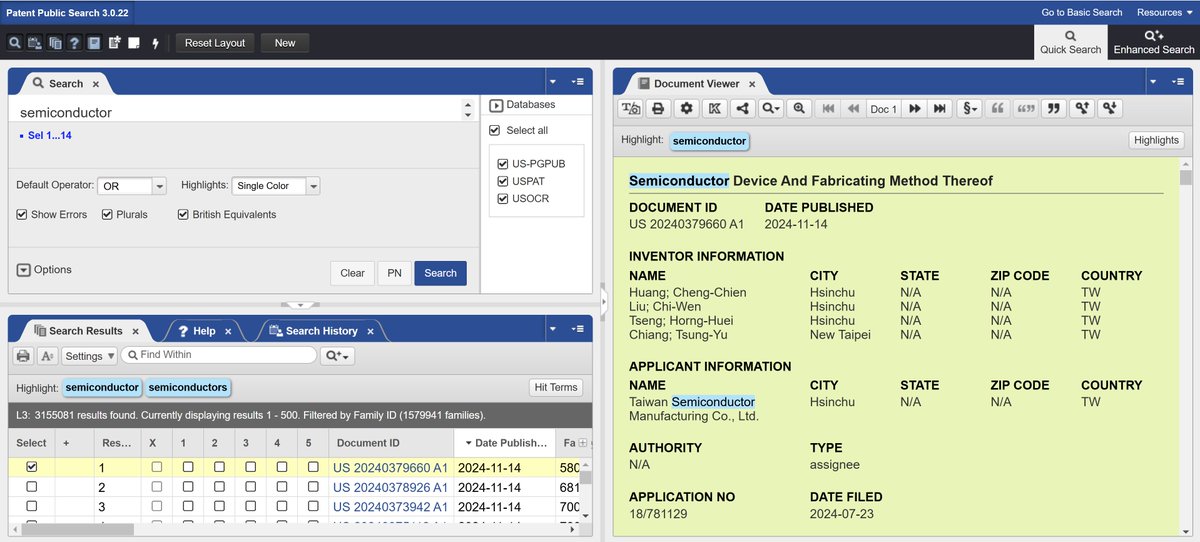The image size is (1200, 542).
Task: Uncheck the US-PGPUB database
Action: pyautogui.click(x=503, y=163)
